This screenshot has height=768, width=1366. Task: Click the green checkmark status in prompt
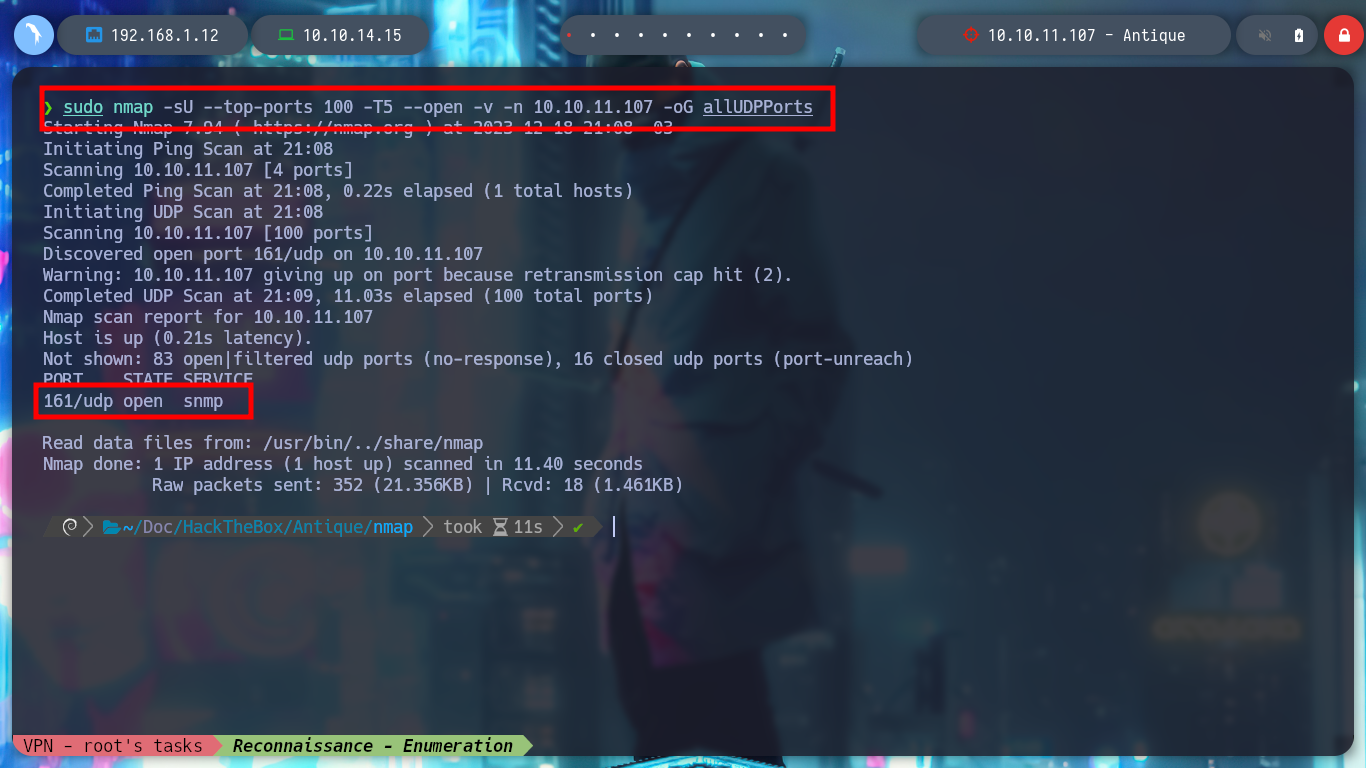pos(578,527)
